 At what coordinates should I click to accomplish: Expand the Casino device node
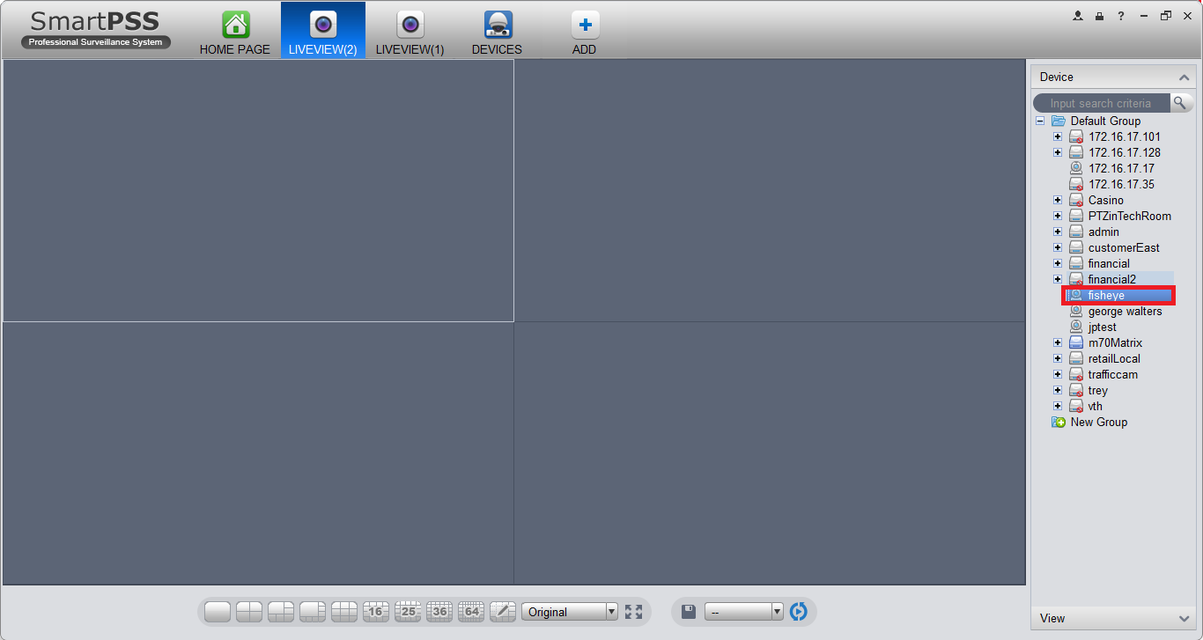pos(1058,200)
